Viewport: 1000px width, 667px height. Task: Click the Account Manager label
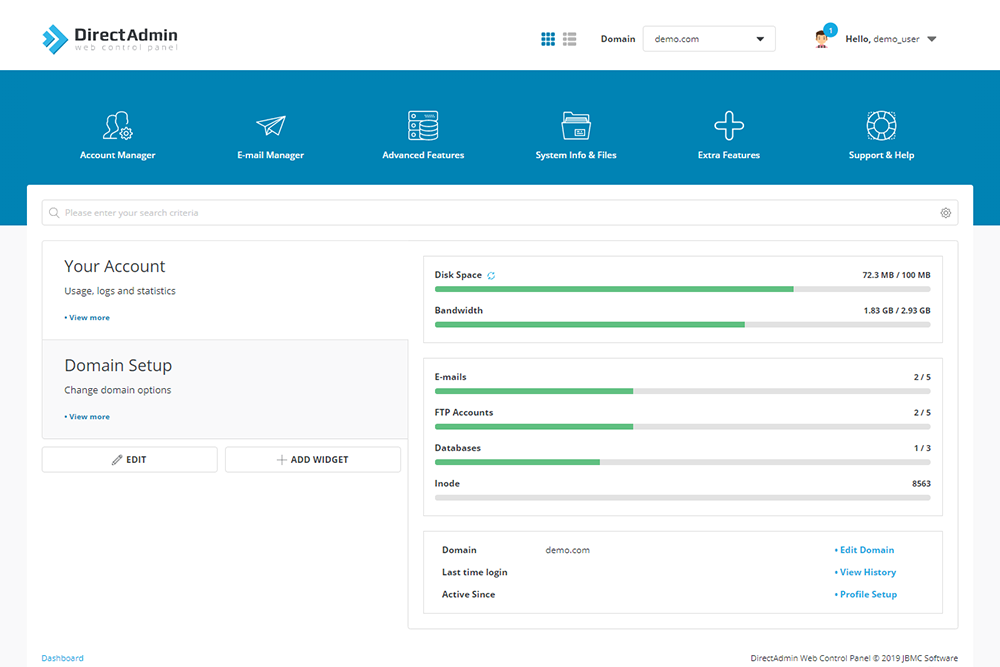pyautogui.click(x=117, y=155)
